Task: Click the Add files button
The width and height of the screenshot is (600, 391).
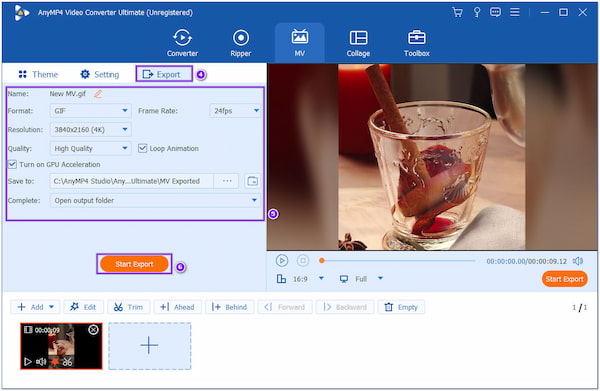Action: (x=30, y=307)
